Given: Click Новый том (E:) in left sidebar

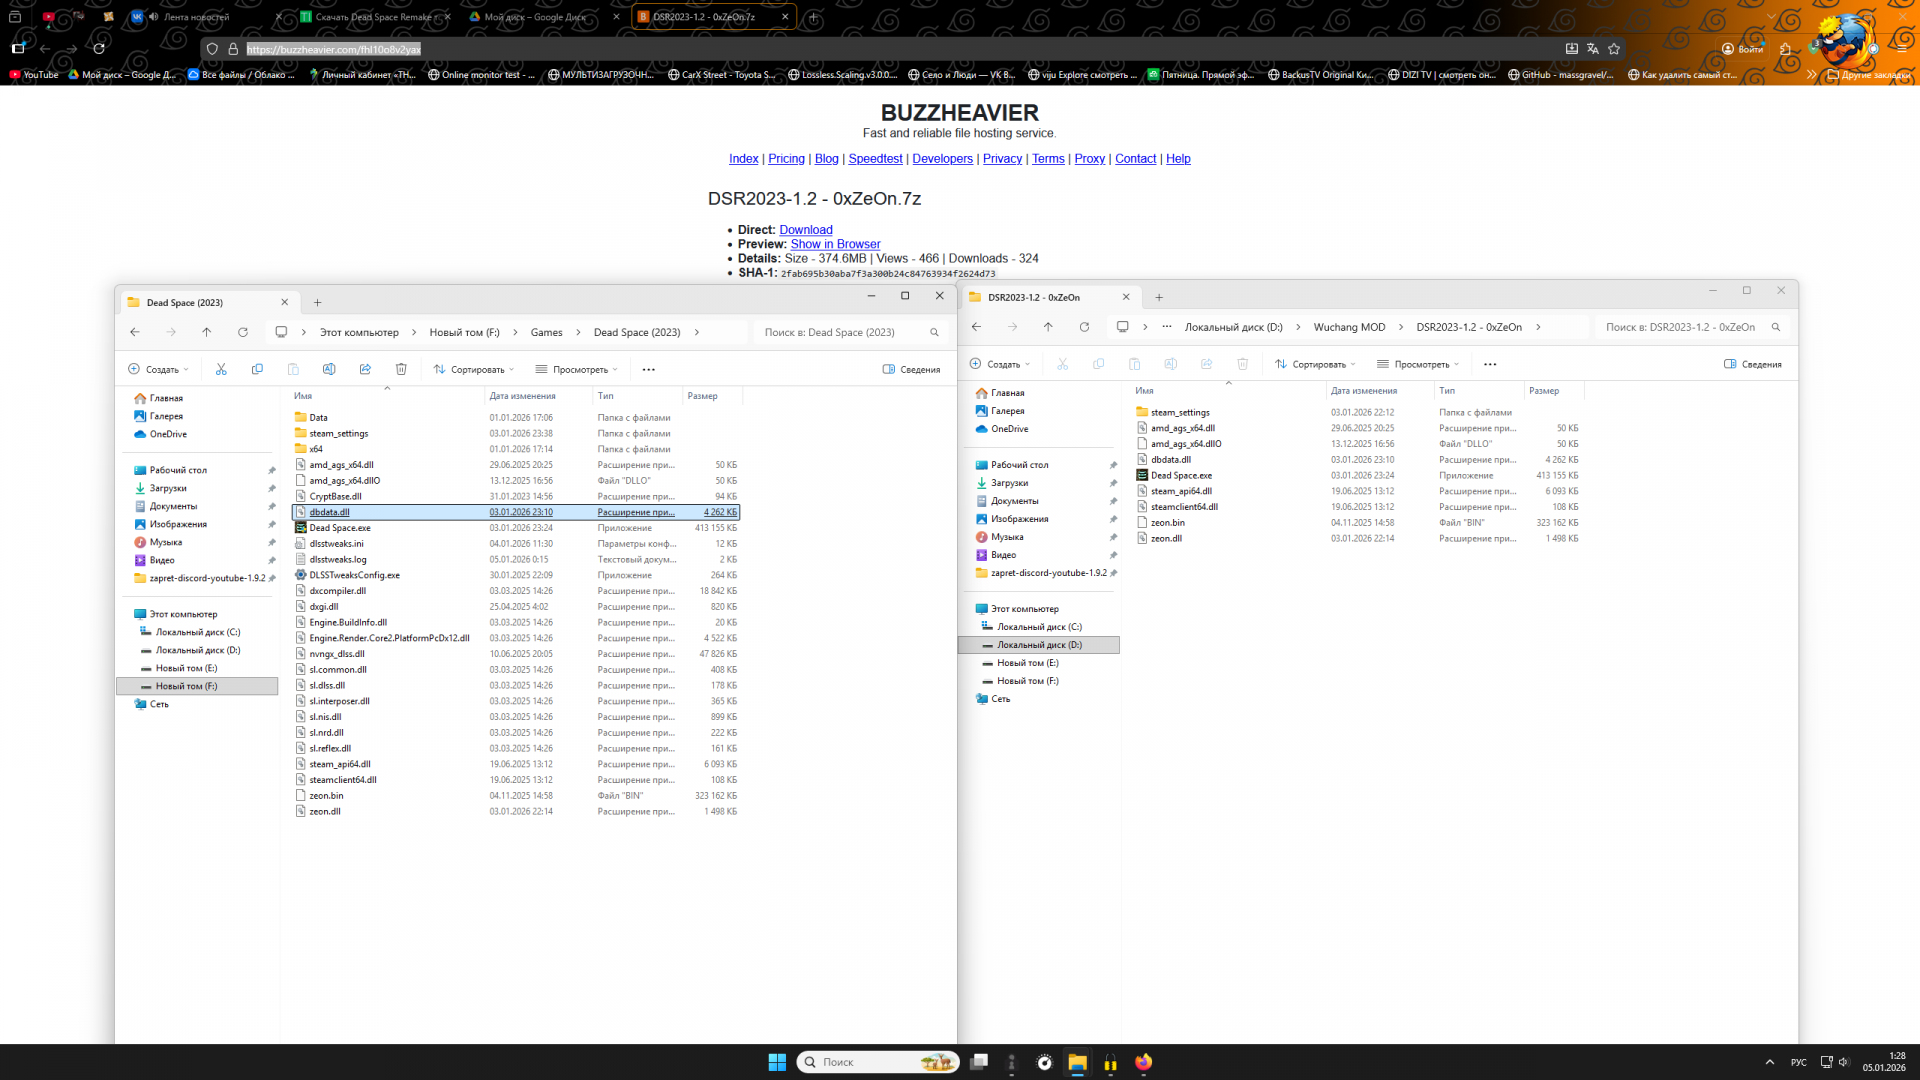Looking at the screenshot, I should tap(186, 668).
